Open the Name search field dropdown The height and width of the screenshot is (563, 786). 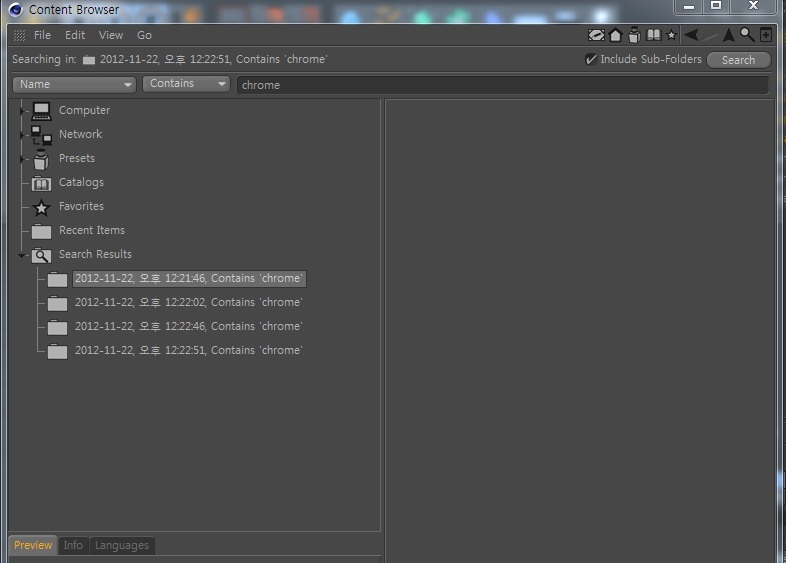click(74, 84)
